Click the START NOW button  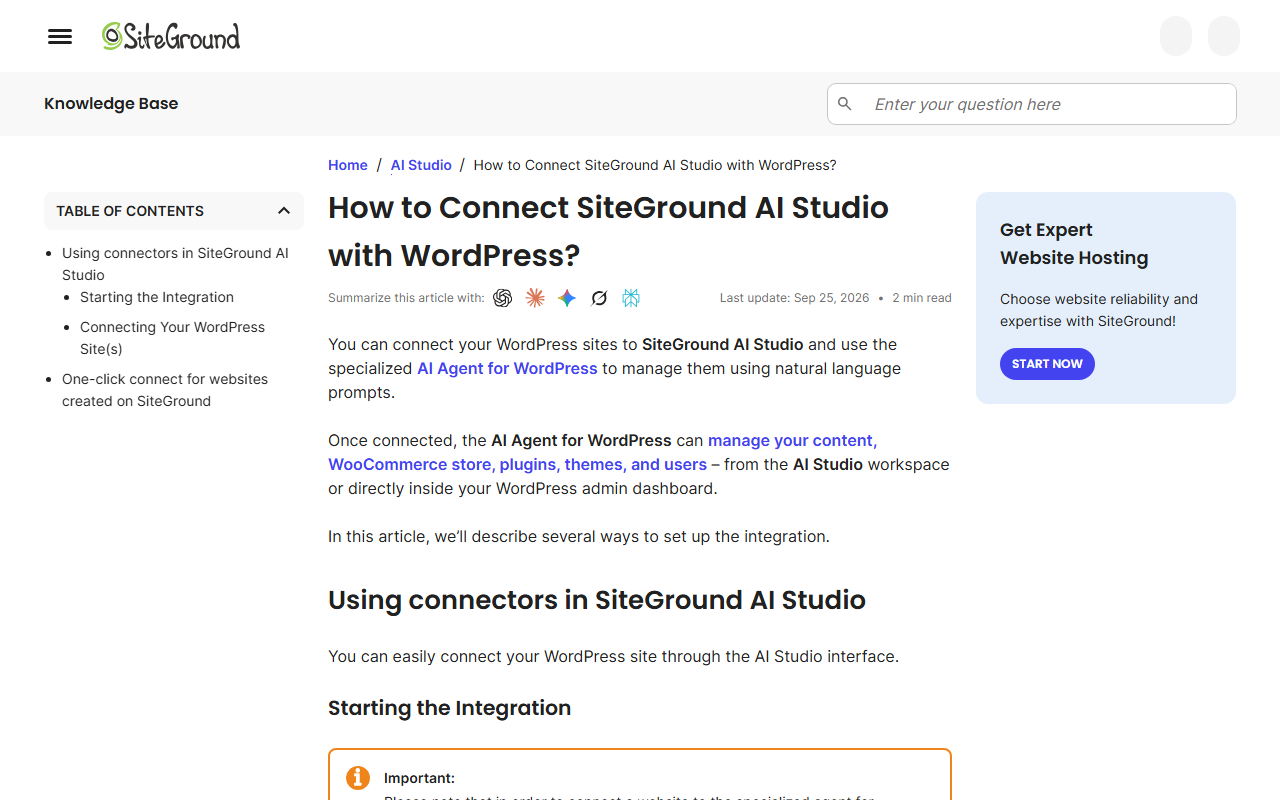coord(1047,364)
